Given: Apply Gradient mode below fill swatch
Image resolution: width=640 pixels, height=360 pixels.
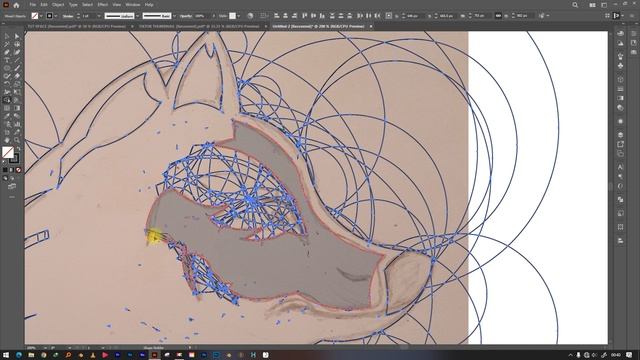Looking at the screenshot, I should click(11, 170).
